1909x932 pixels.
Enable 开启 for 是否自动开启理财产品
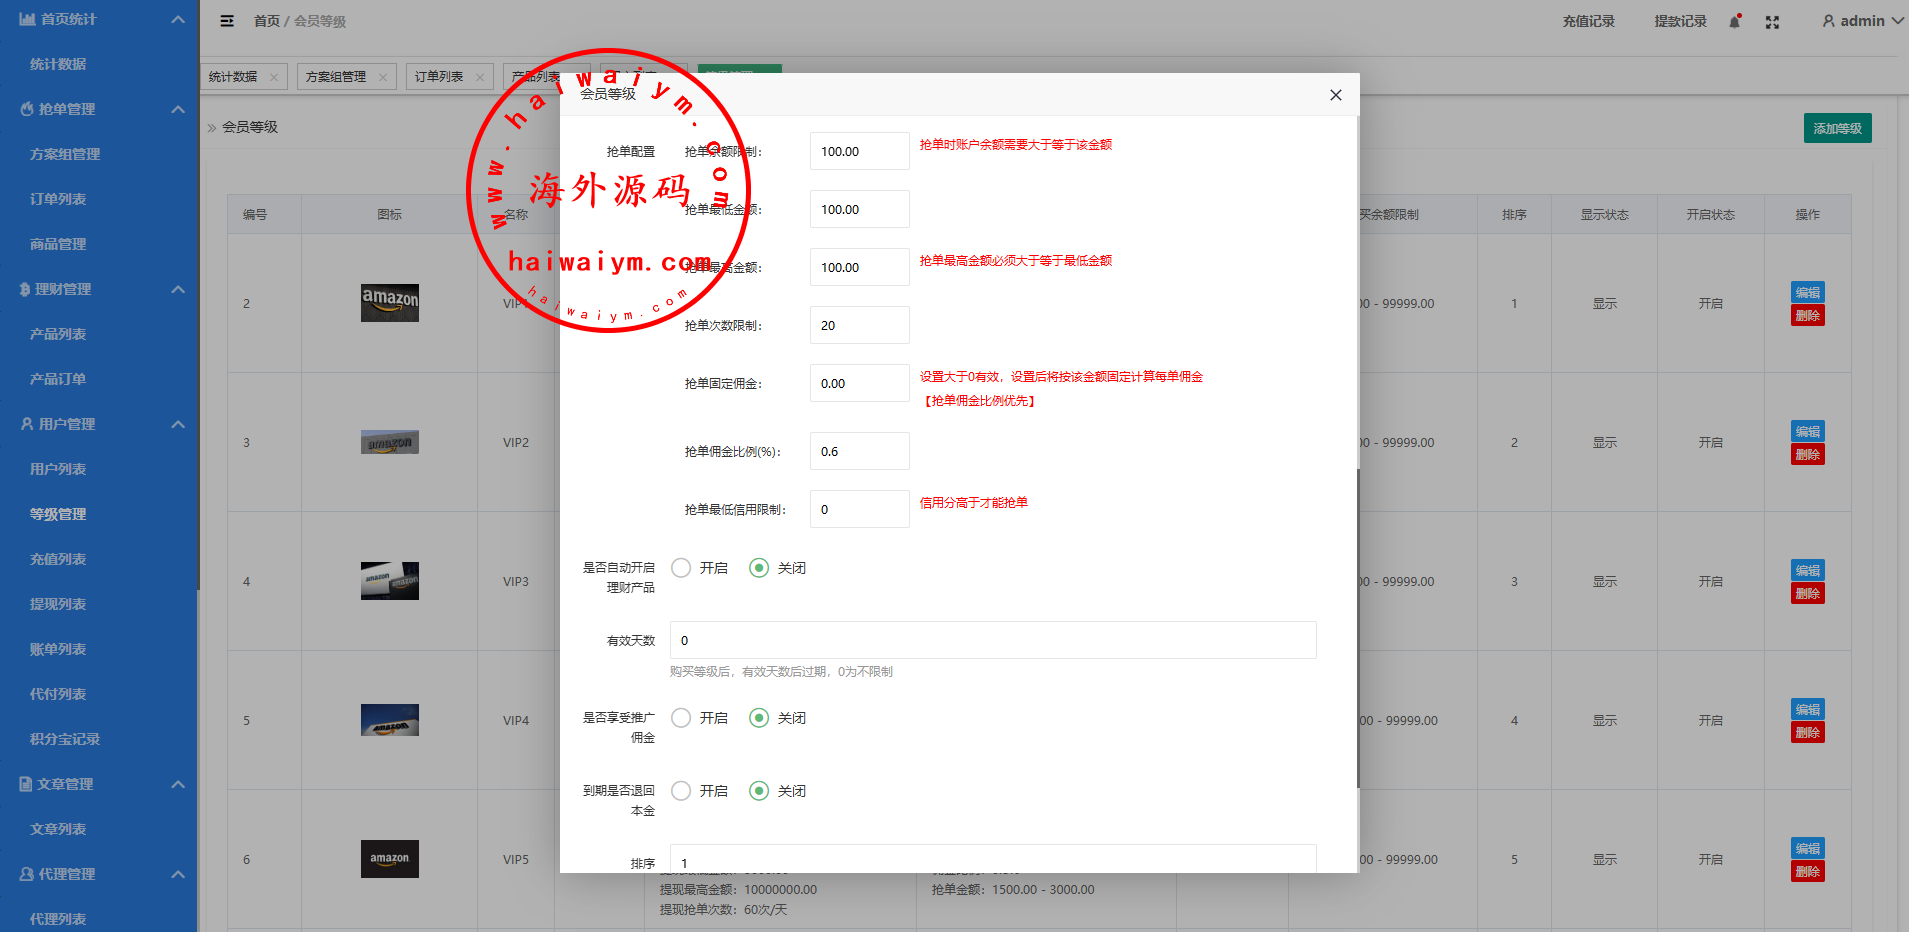coord(681,568)
